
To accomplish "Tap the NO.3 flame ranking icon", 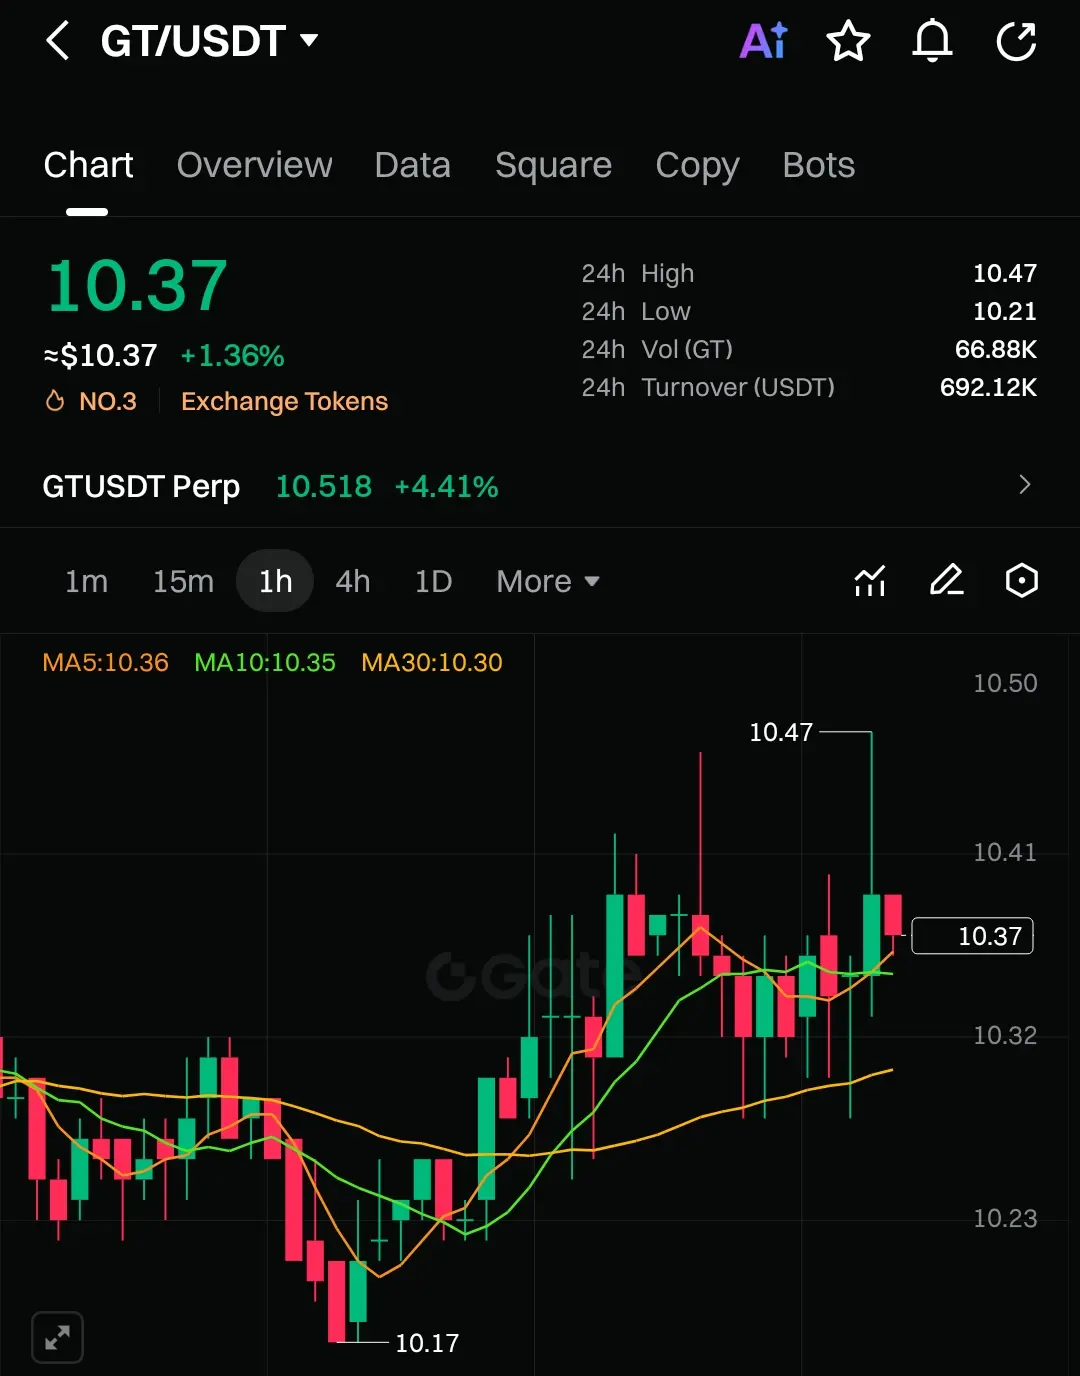I will coord(55,401).
